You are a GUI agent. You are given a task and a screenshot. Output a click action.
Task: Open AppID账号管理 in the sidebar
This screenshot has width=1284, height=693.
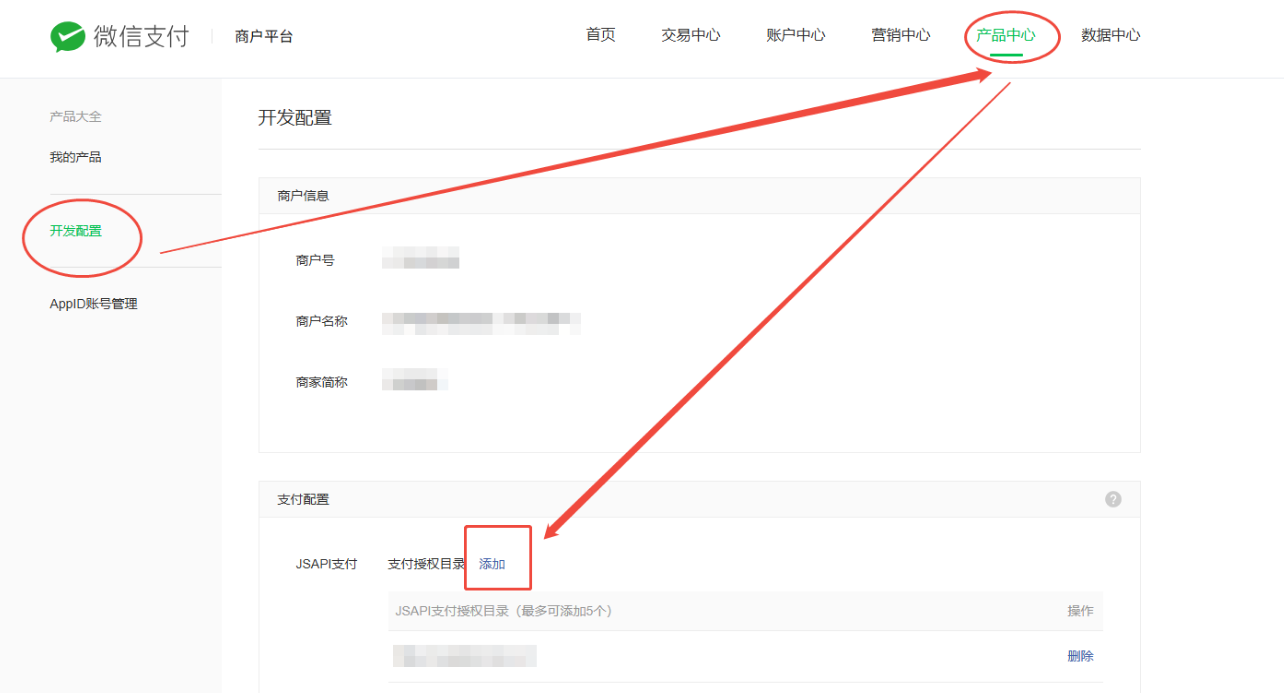coord(94,304)
